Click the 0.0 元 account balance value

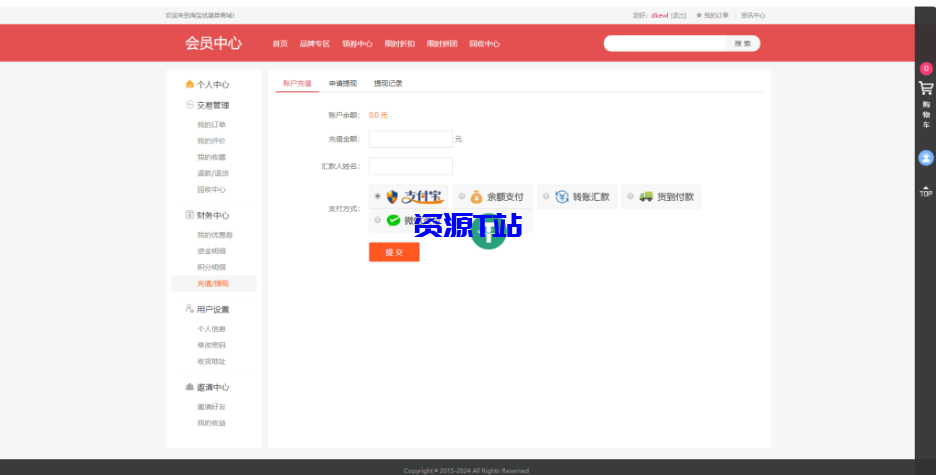(x=378, y=115)
